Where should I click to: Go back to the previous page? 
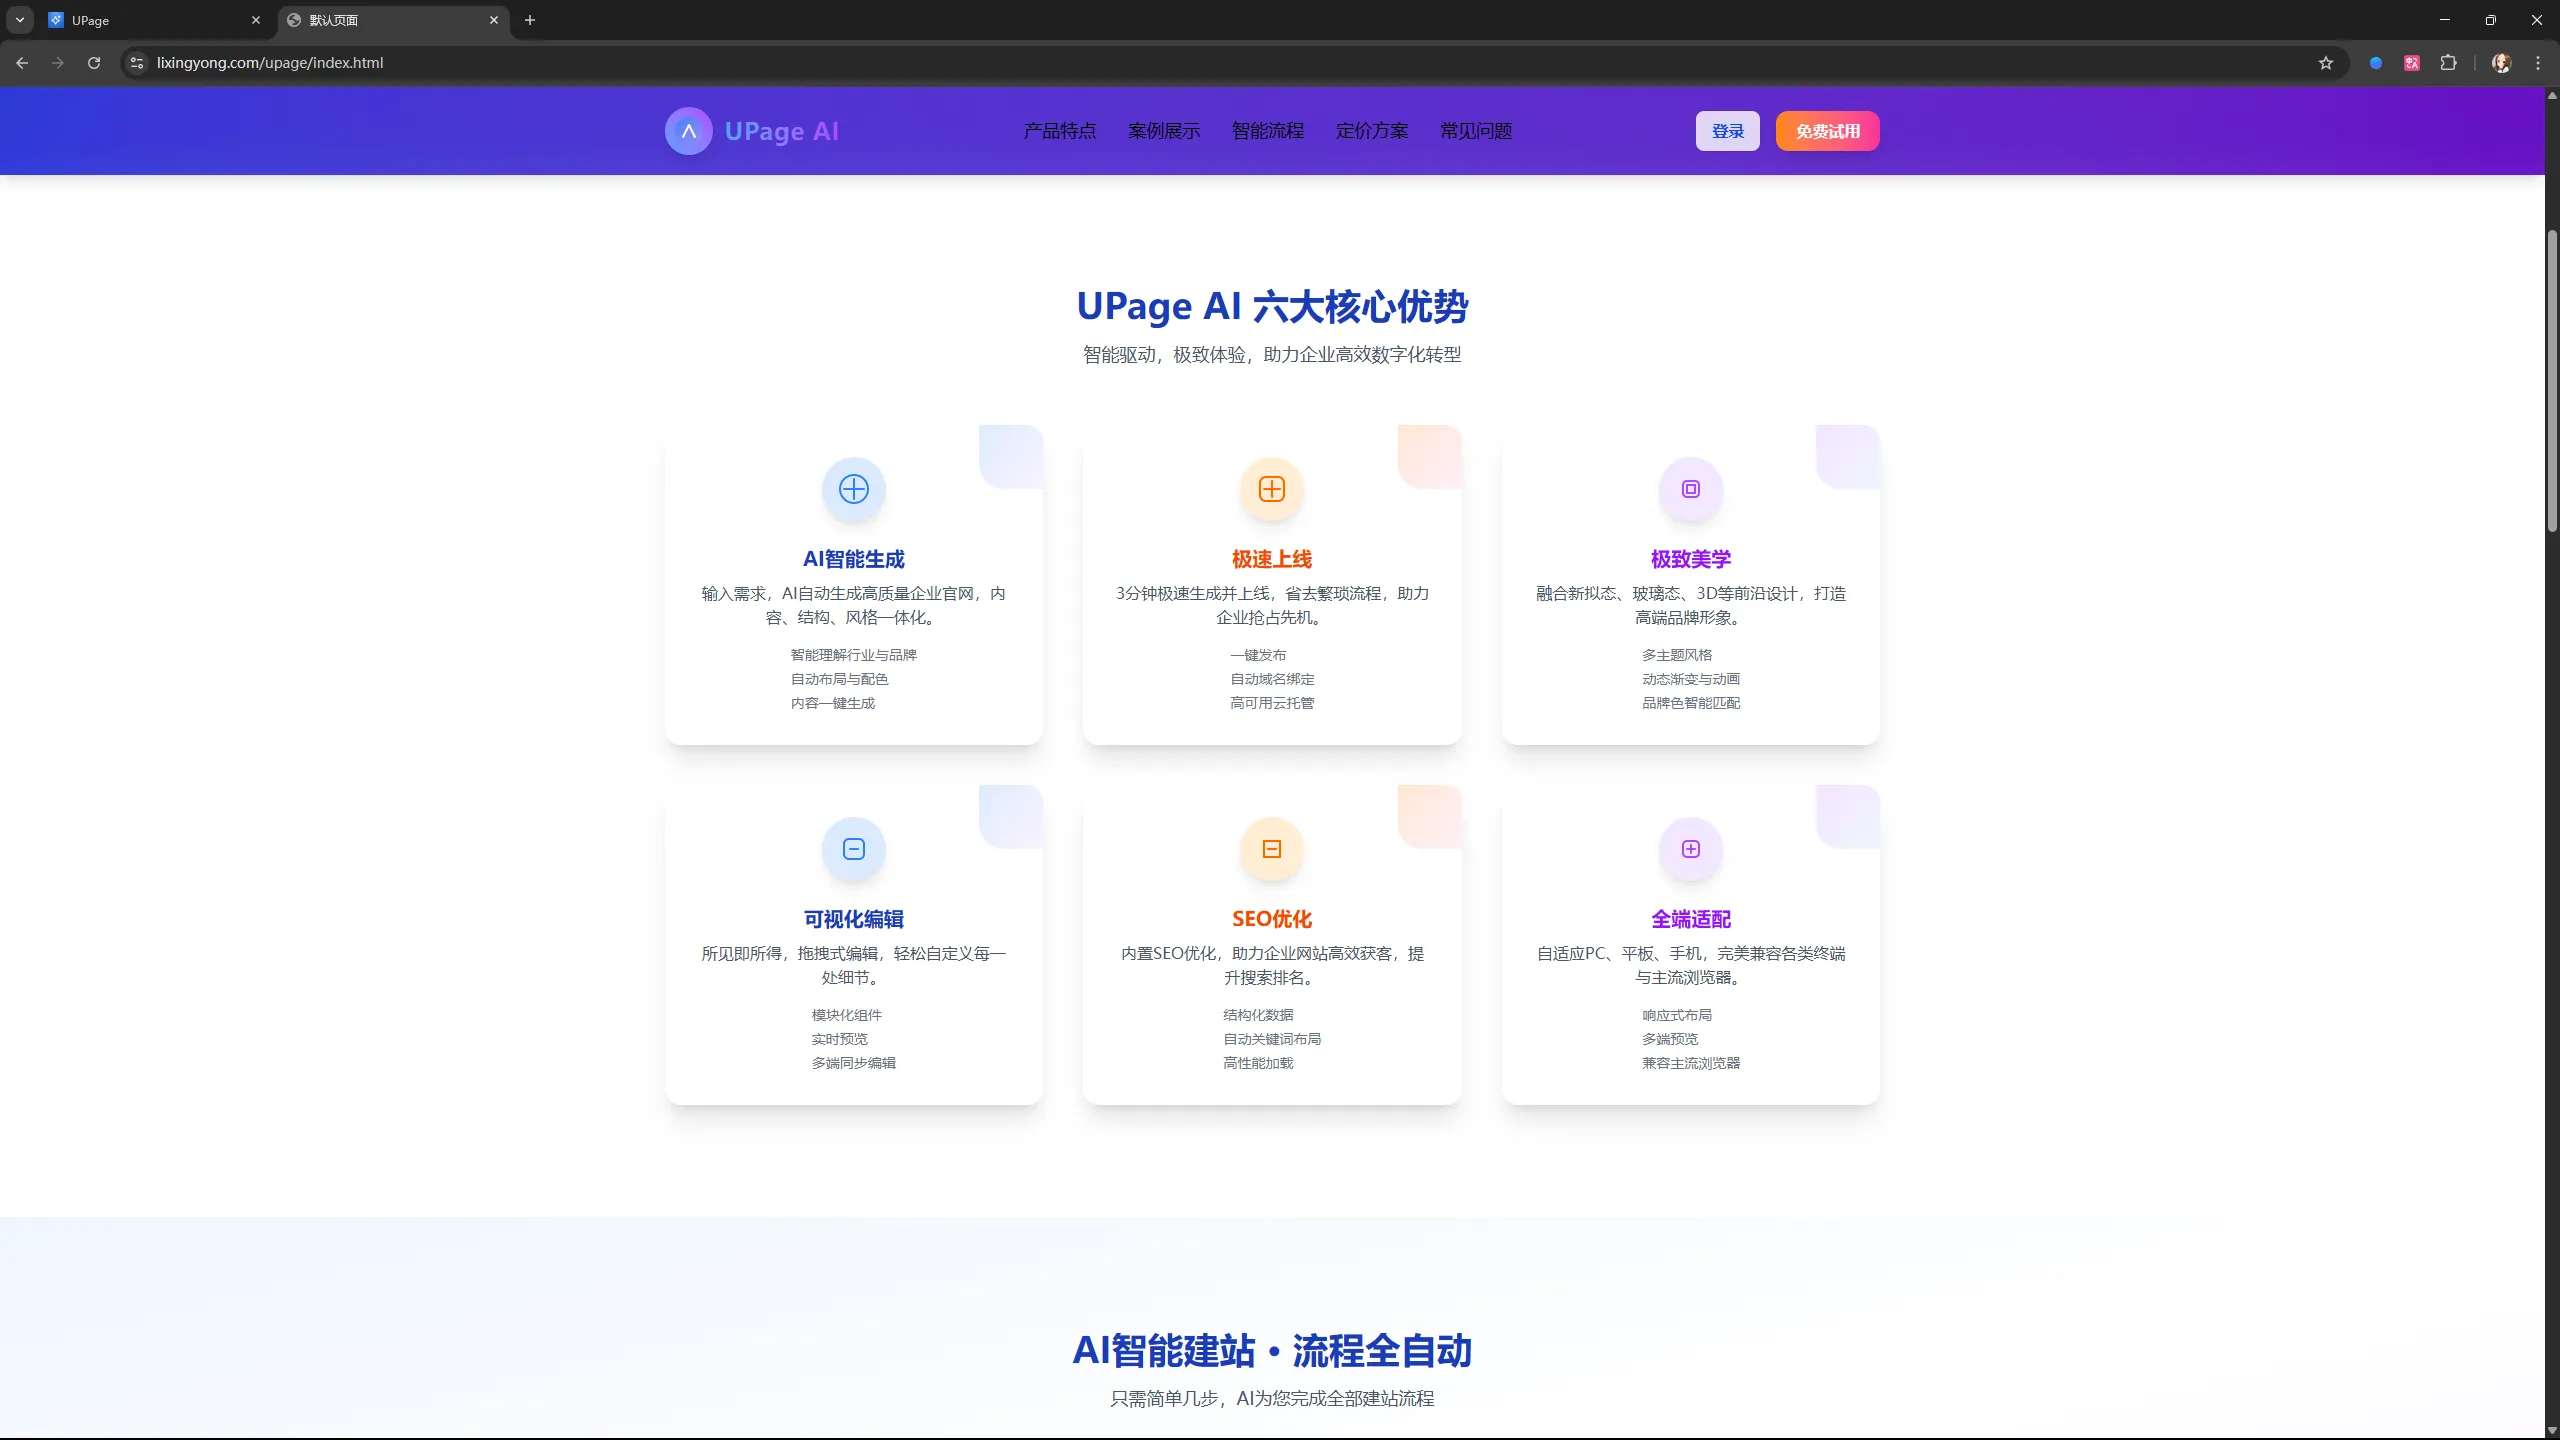(22, 63)
